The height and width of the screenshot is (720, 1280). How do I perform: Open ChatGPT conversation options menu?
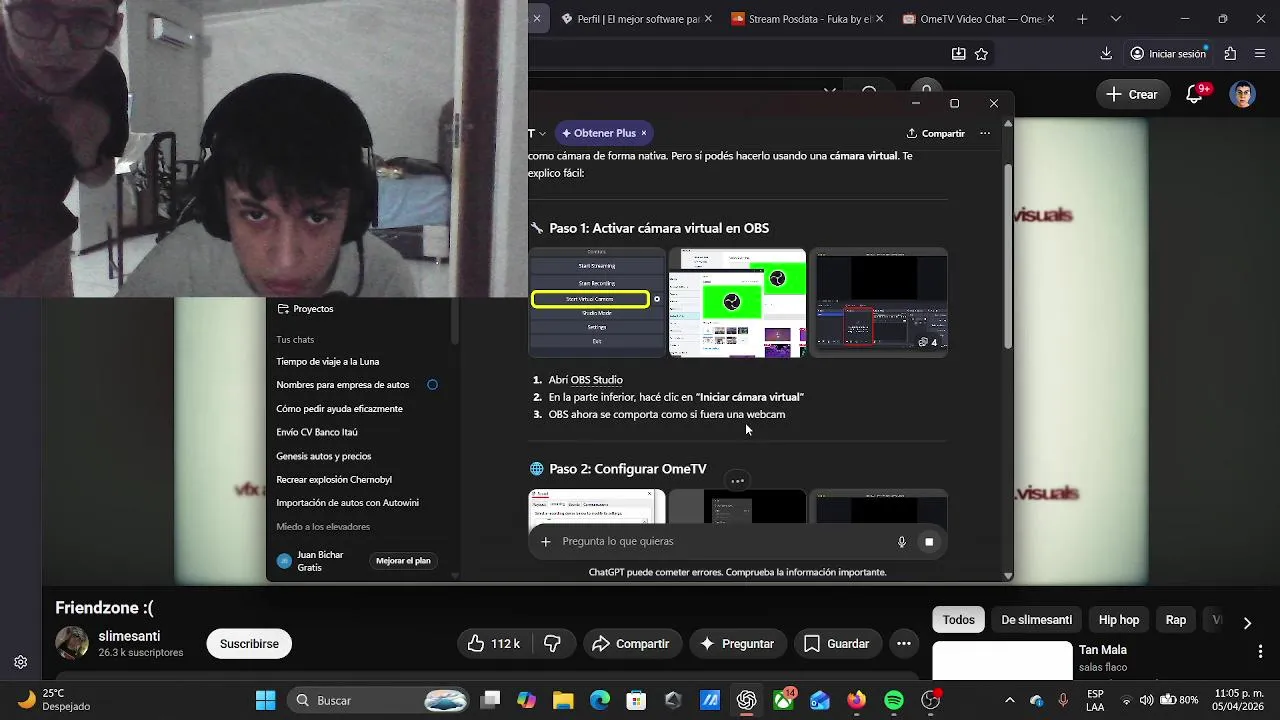pyautogui.click(x=985, y=133)
